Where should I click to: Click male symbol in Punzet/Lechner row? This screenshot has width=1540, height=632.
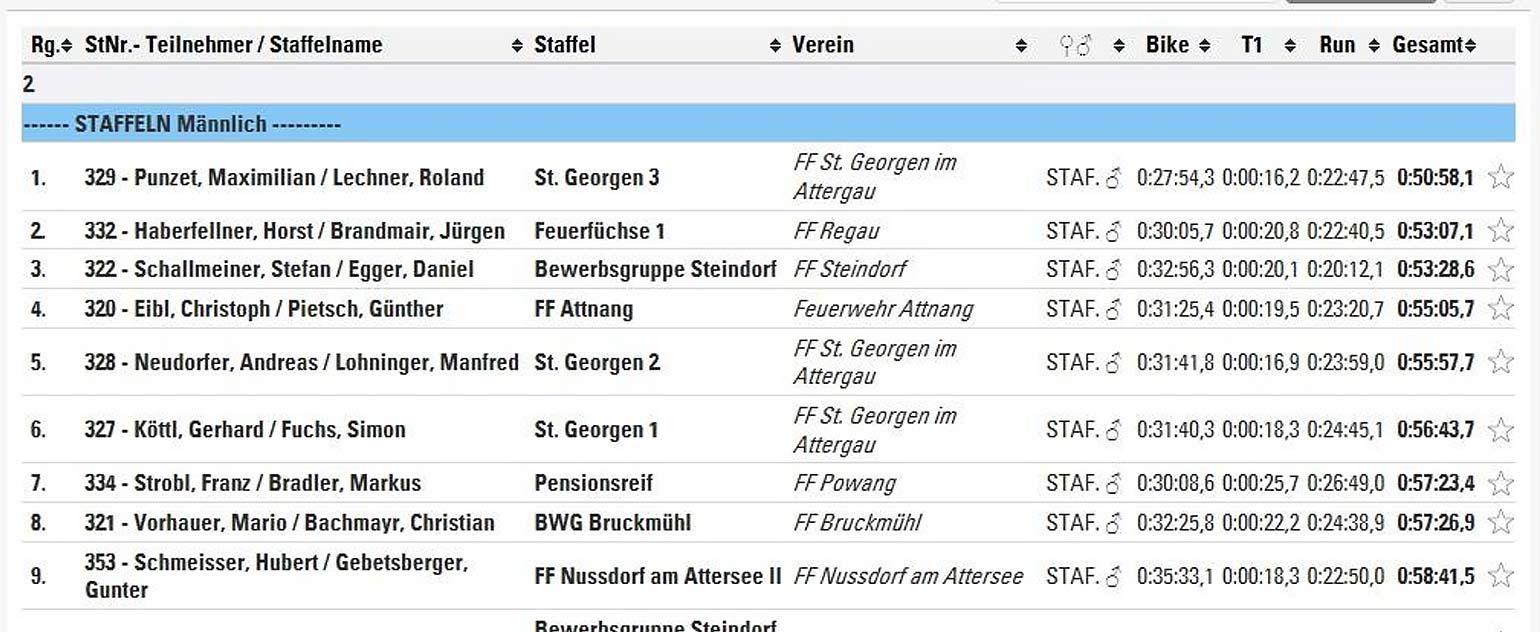coord(1113,179)
